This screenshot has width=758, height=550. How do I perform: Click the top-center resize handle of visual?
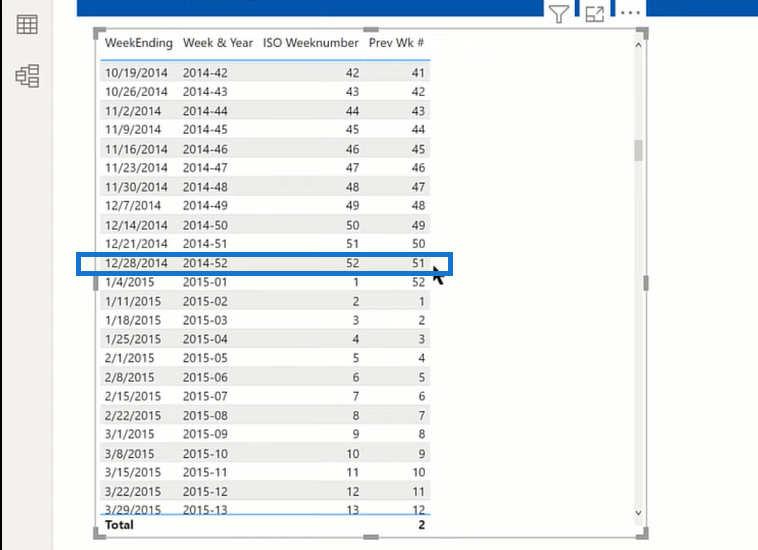pyautogui.click(x=371, y=30)
